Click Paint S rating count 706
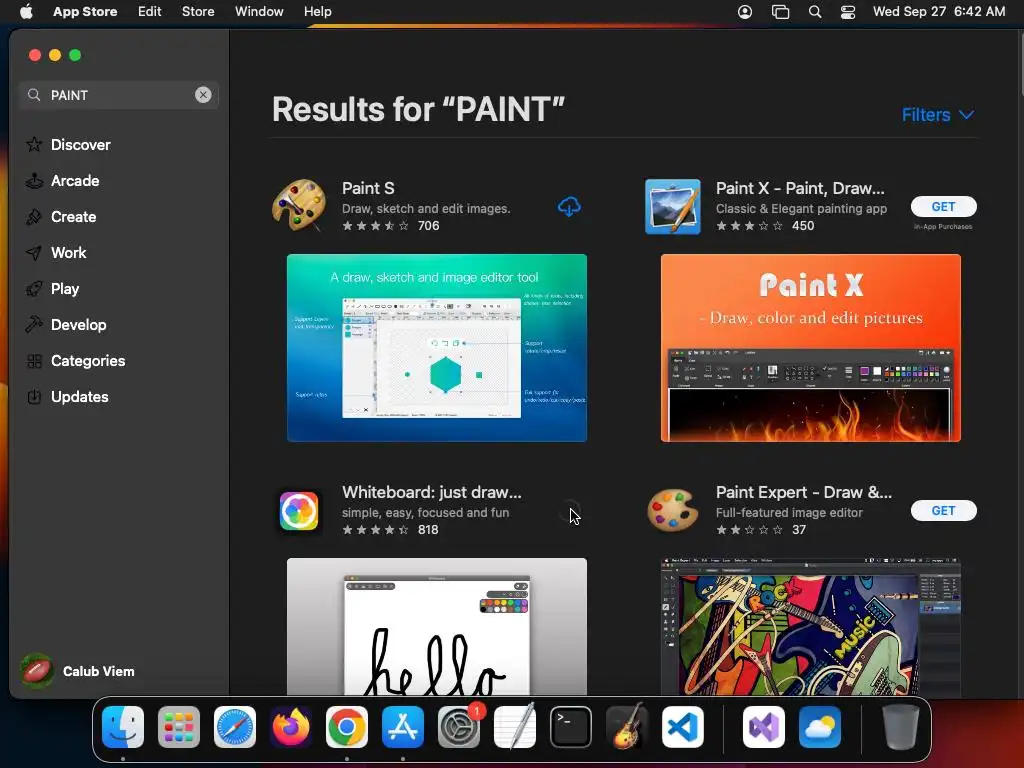Image resolution: width=1024 pixels, height=768 pixels. tap(428, 226)
